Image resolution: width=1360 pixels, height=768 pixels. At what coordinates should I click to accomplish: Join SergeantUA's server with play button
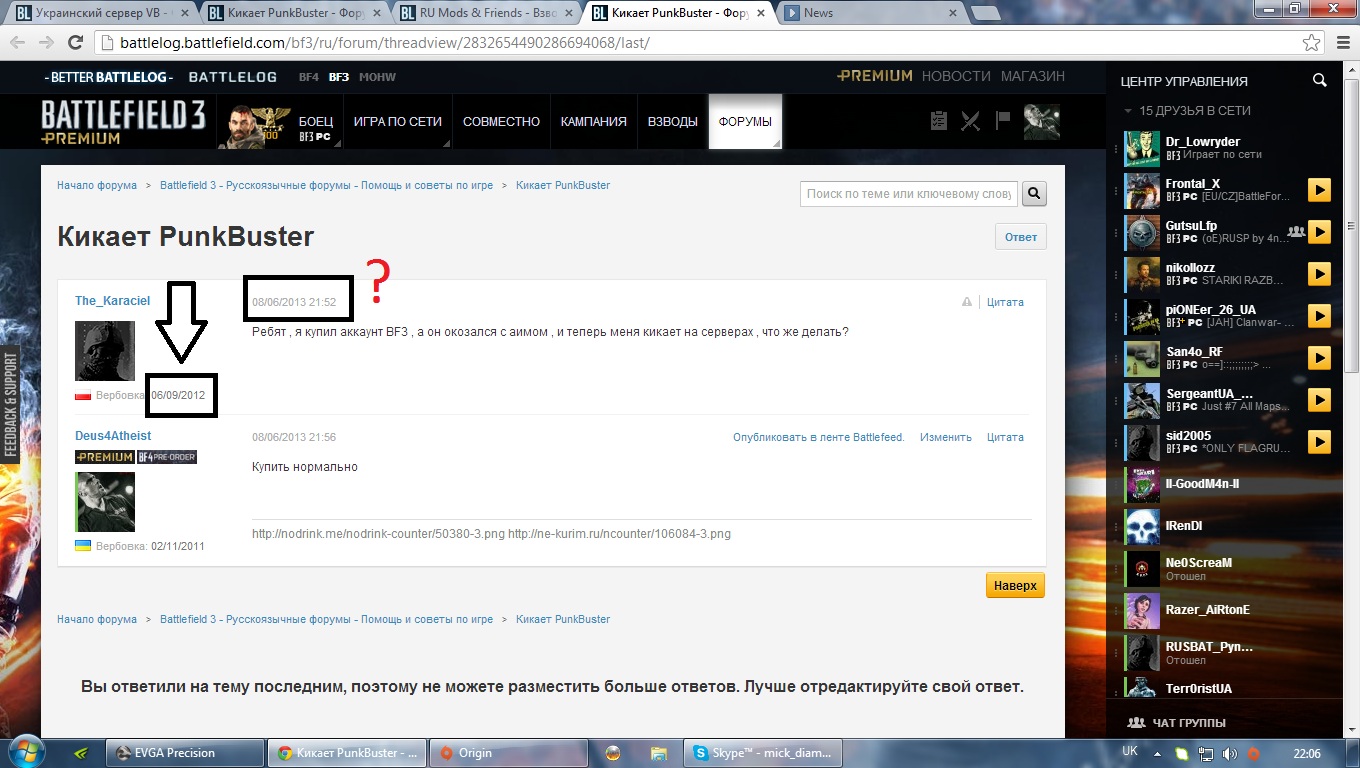tap(1319, 400)
